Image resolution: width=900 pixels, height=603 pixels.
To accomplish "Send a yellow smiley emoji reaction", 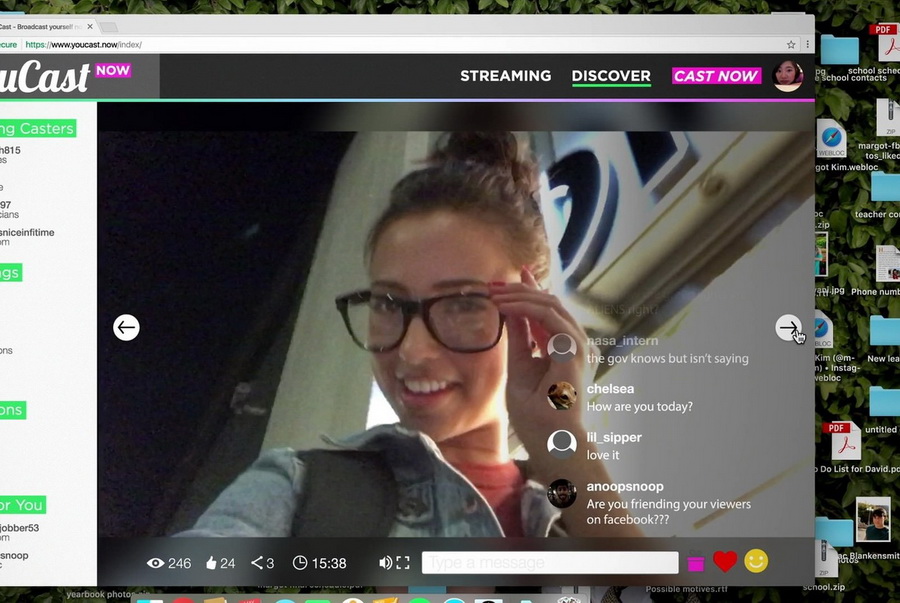I will [756, 562].
